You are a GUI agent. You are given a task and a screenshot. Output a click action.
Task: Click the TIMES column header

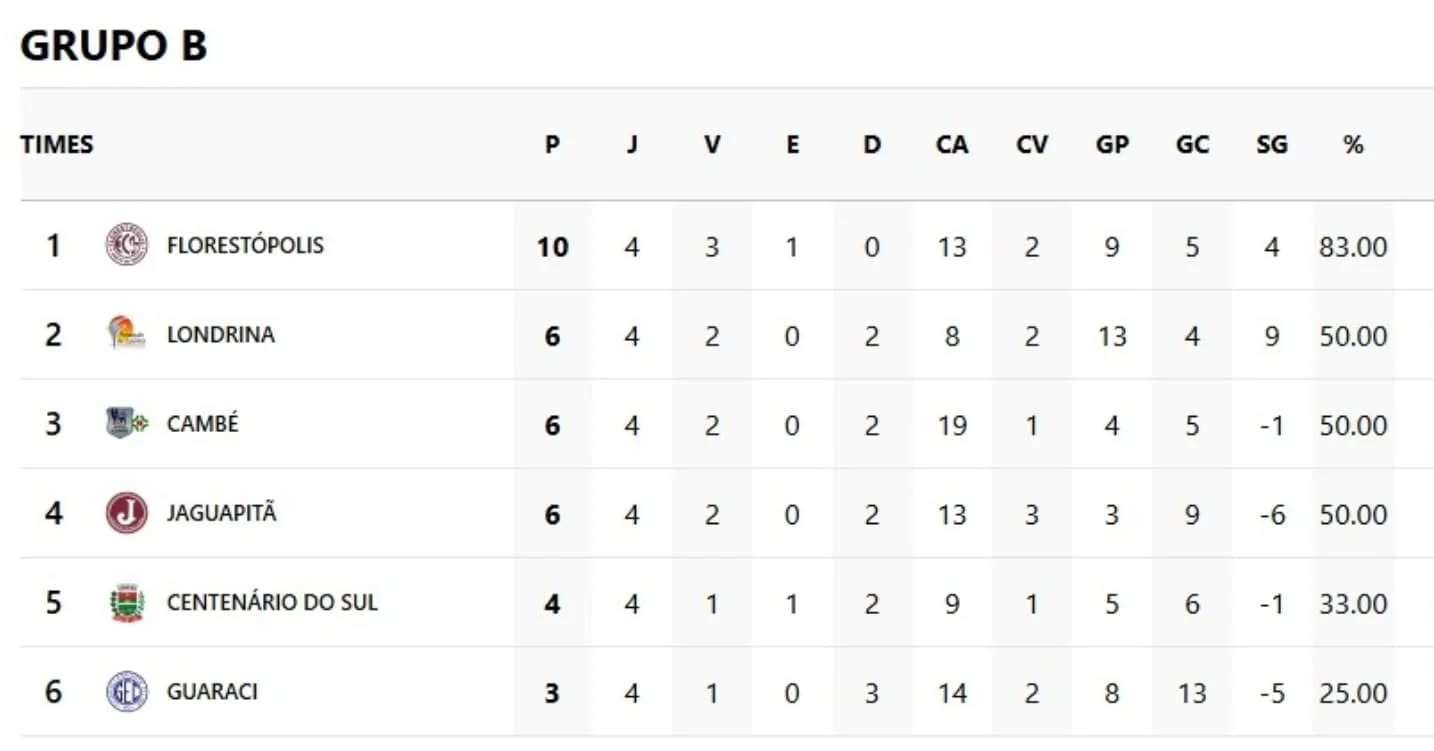pos(57,145)
